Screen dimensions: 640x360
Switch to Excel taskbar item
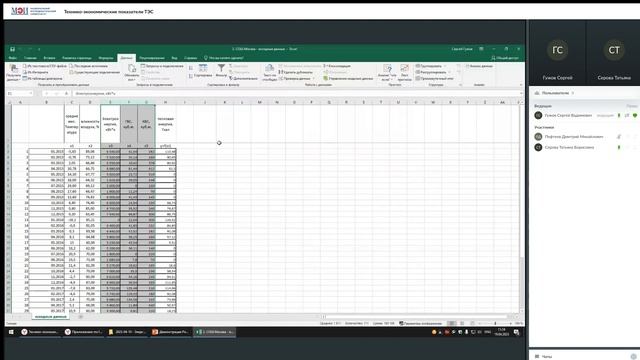coord(214,332)
